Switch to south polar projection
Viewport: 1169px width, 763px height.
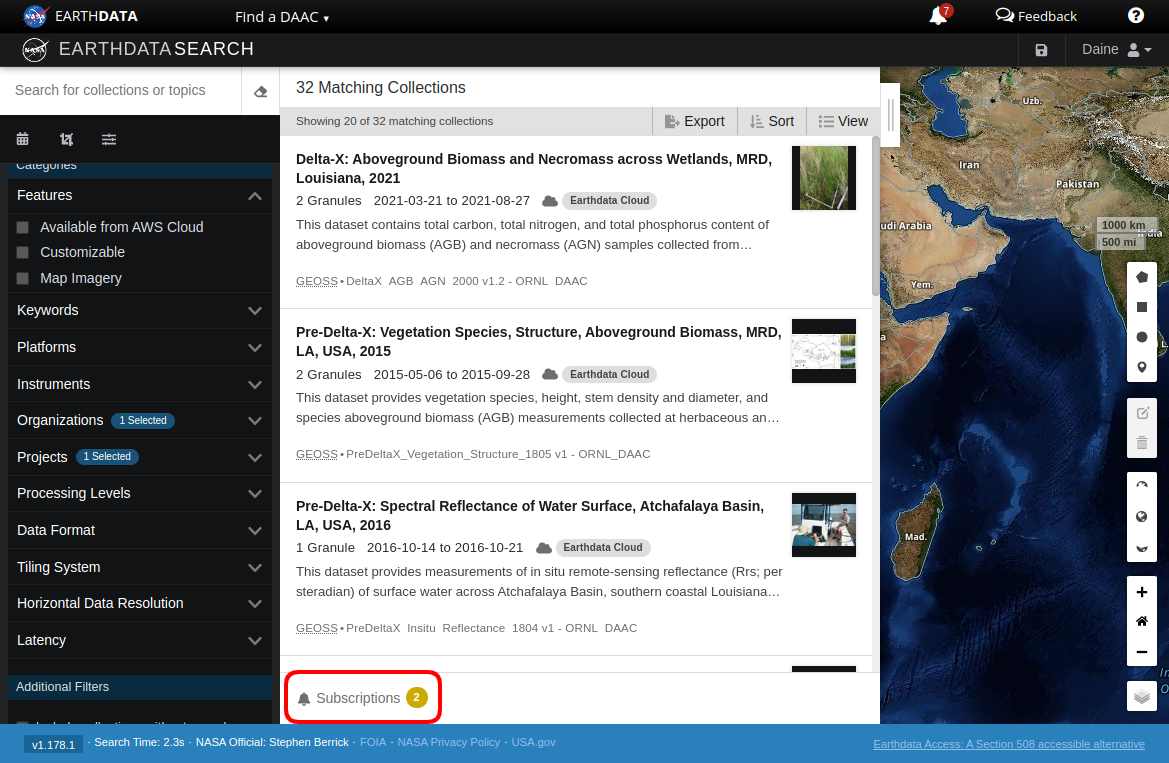(x=1141, y=547)
